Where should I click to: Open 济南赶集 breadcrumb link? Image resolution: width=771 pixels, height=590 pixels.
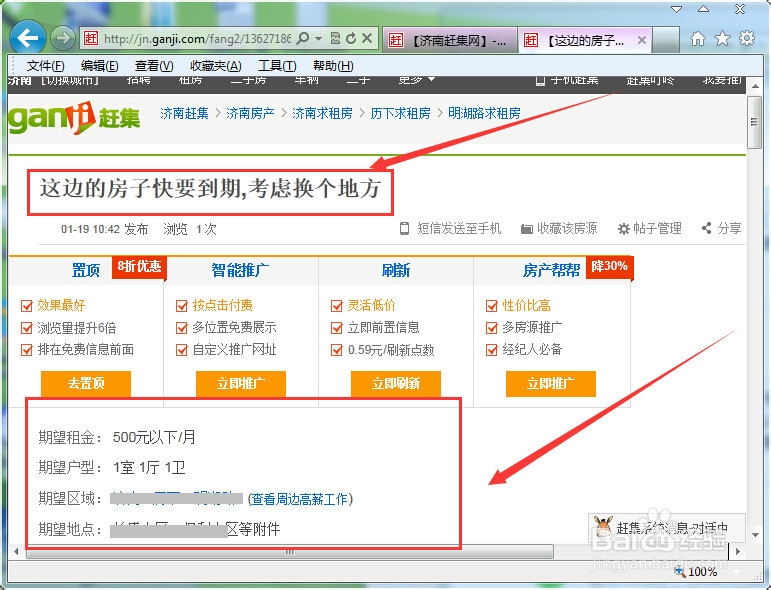coord(184,114)
